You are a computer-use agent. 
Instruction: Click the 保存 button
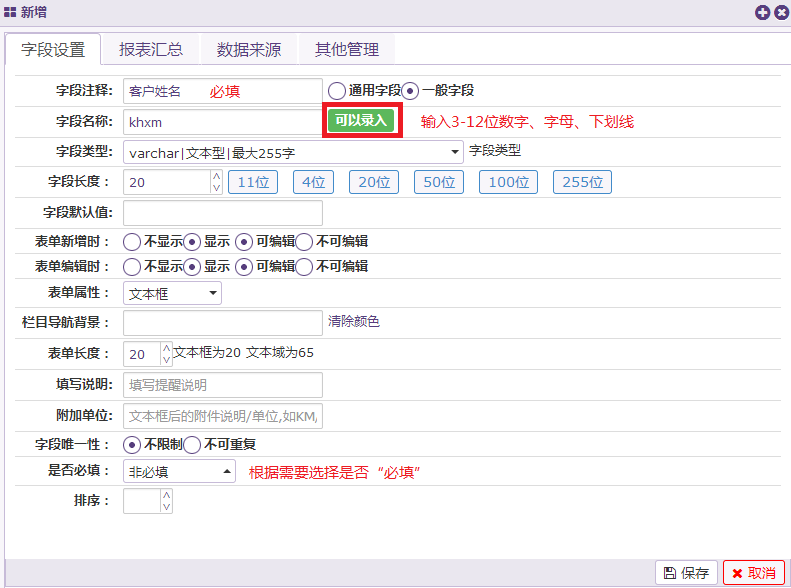[686, 573]
